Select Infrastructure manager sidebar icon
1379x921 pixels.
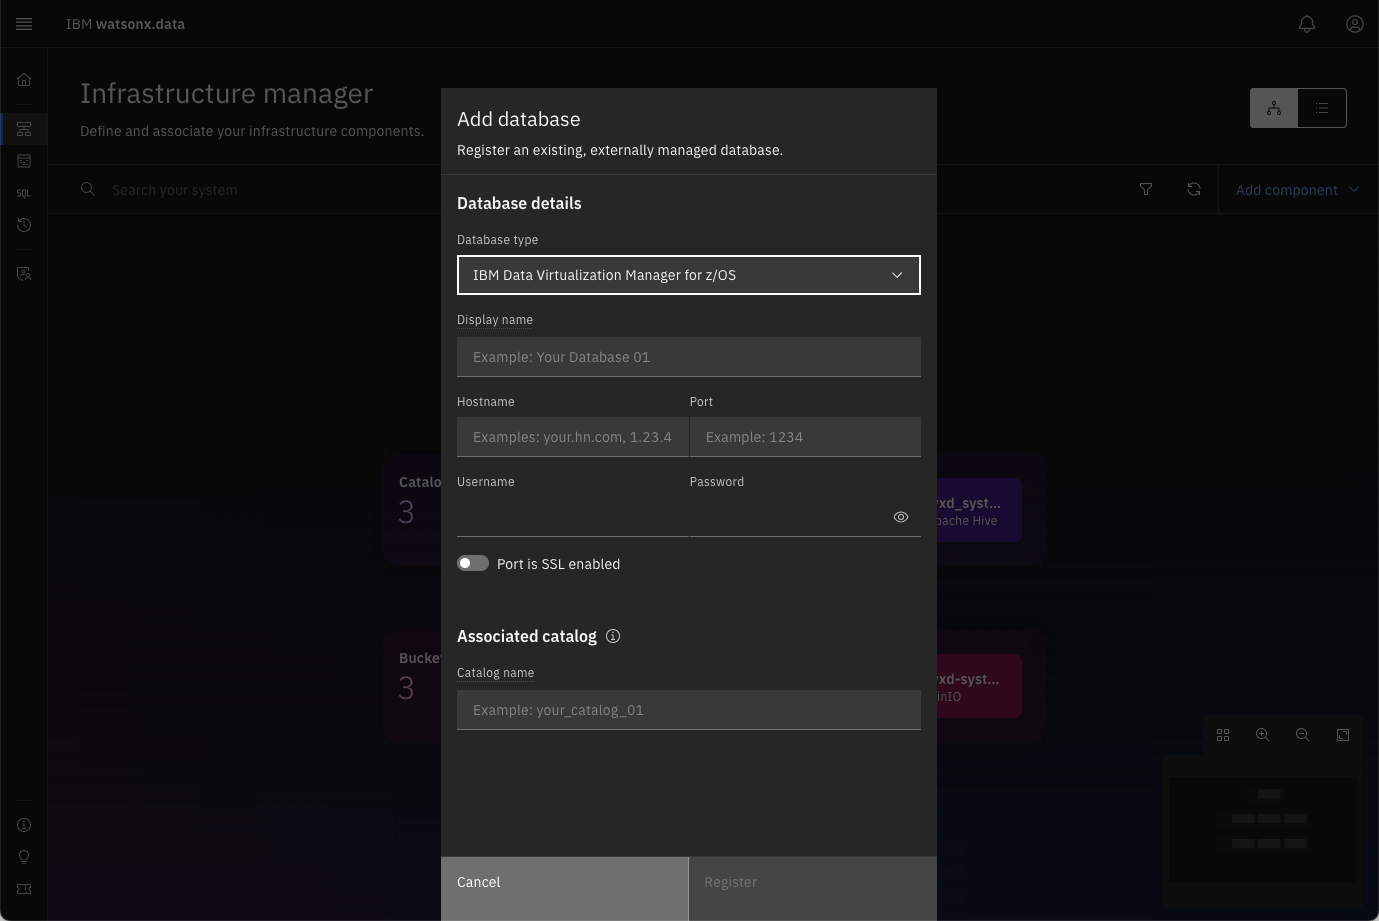click(24, 129)
